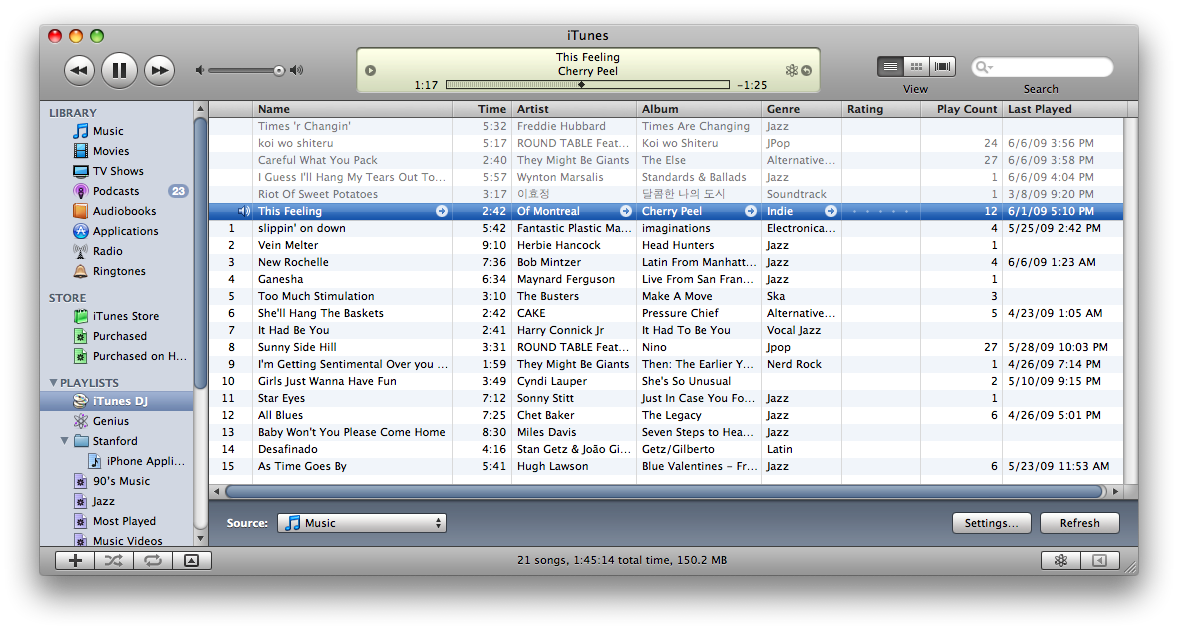Collapse the Playlists section
This screenshot has height=630, width=1178.
[53, 383]
